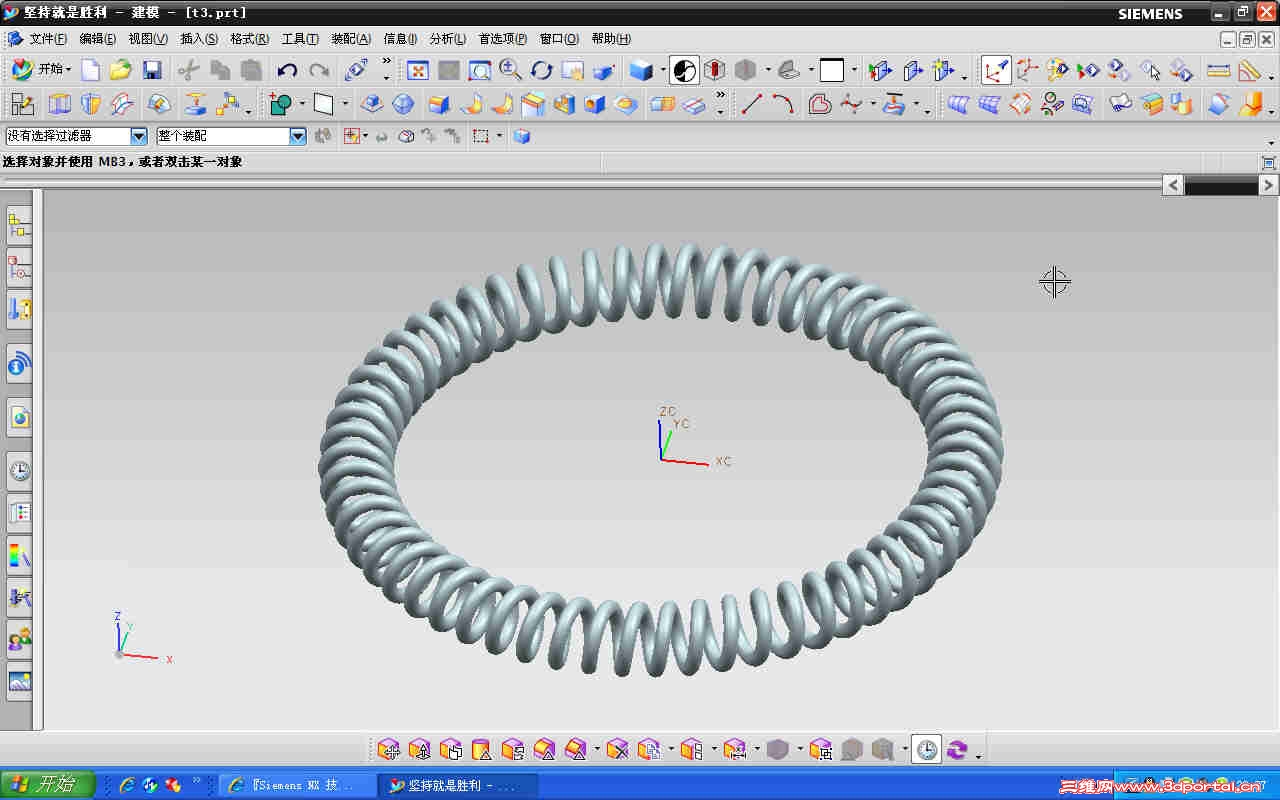Click the coil spring ring model

point(660,458)
